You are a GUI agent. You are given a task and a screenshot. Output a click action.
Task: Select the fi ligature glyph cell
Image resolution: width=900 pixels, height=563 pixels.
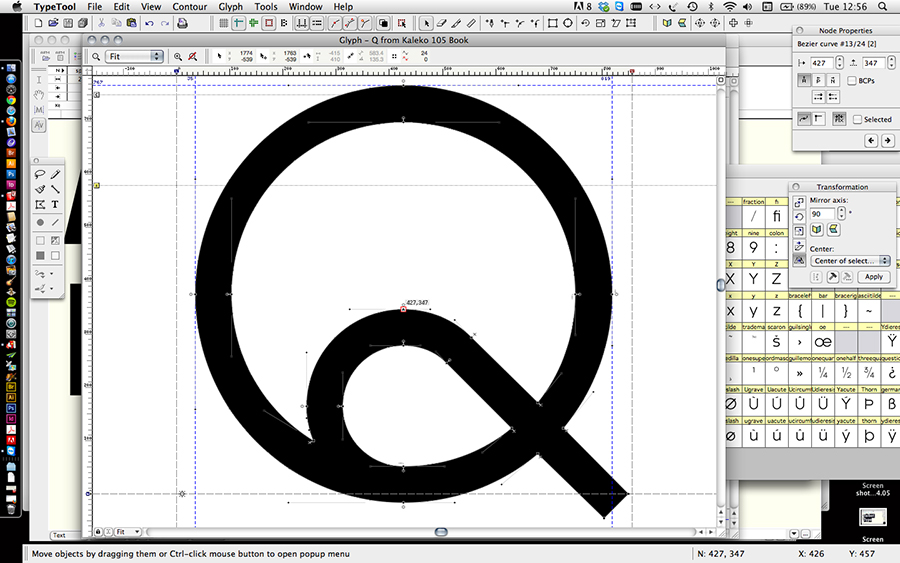[x=777, y=216]
